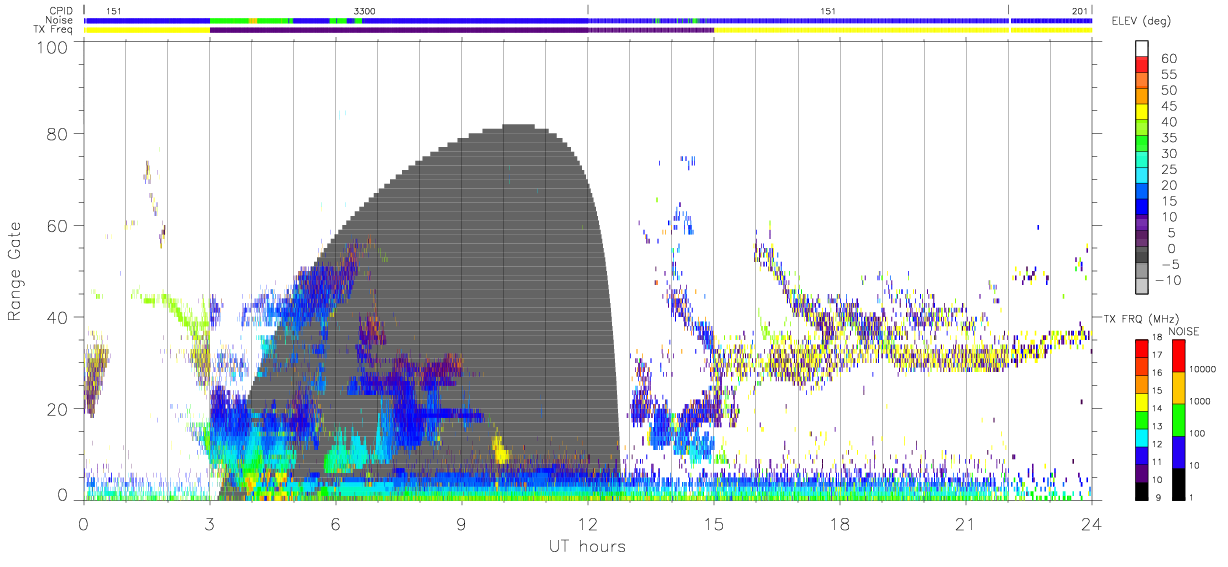The height and width of the screenshot is (567, 1228).
Task: Click the 'Range Gate' axis title
Action: 15,271
